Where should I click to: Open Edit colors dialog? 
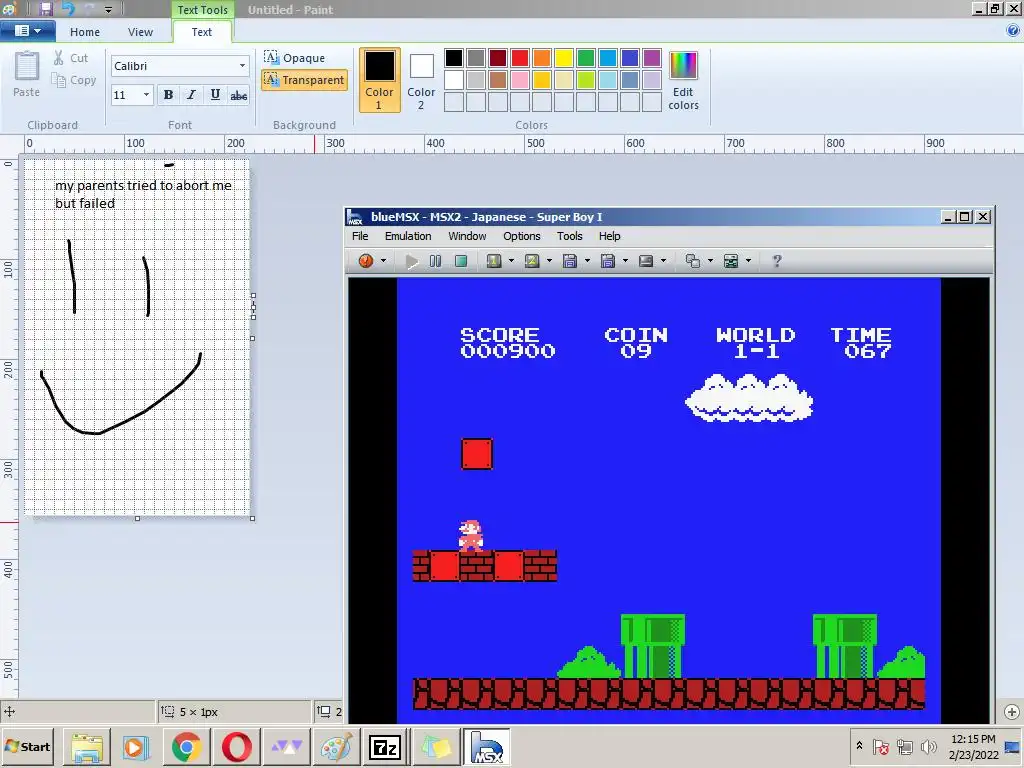pyautogui.click(x=683, y=80)
